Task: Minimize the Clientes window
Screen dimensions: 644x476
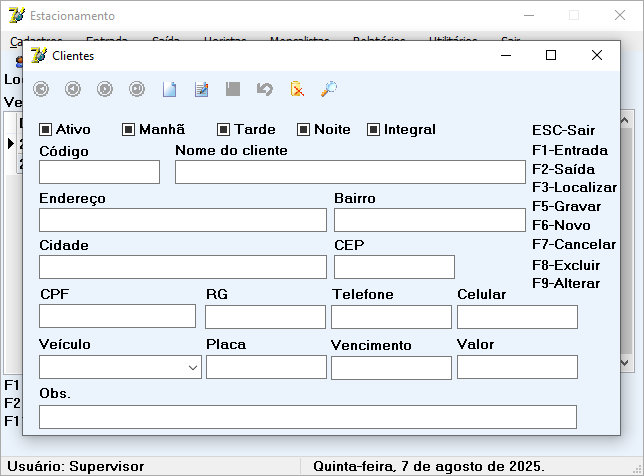Action: 506,55
